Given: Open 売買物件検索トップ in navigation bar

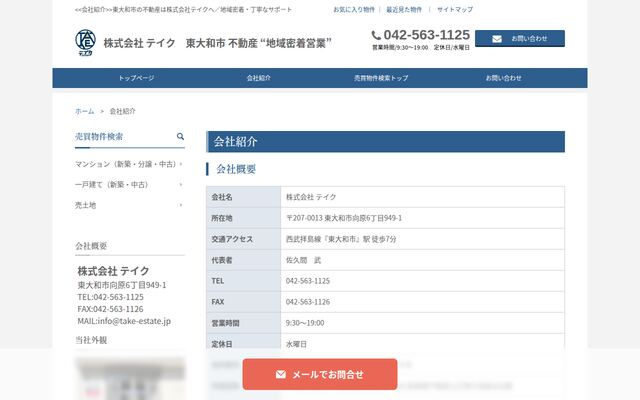Looking at the screenshot, I should (381, 78).
